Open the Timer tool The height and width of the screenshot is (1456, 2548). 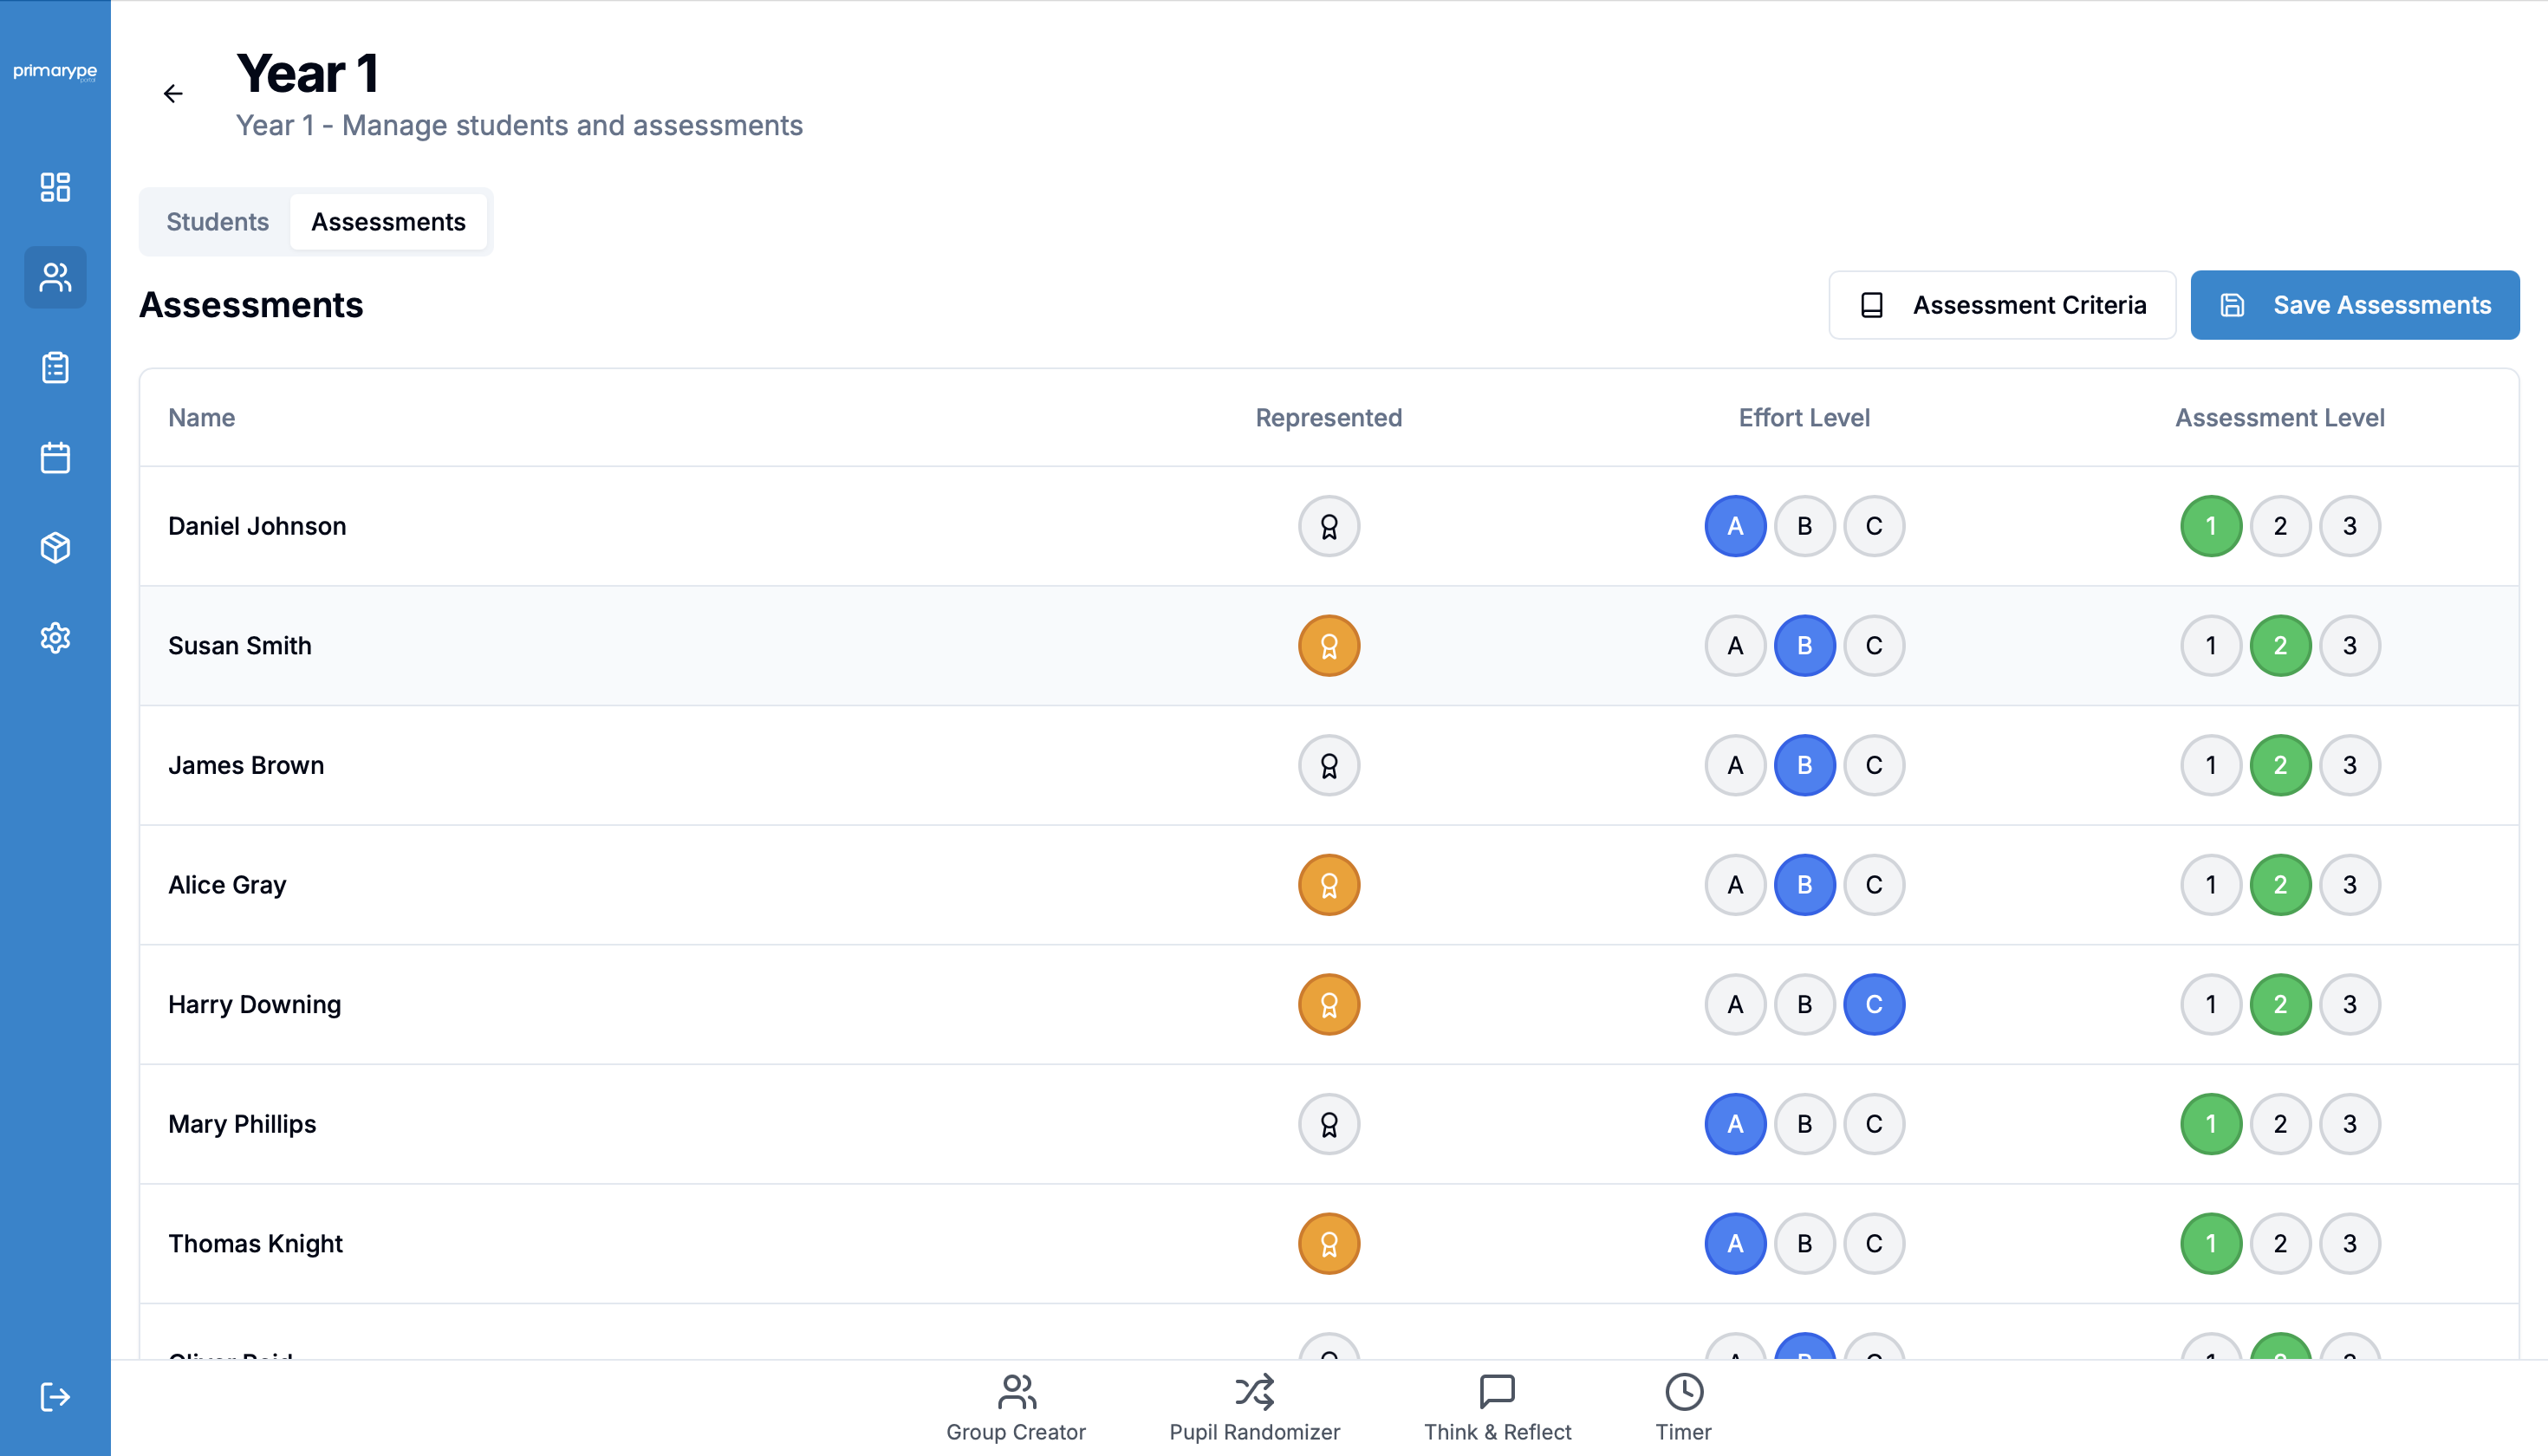[x=1684, y=1408]
